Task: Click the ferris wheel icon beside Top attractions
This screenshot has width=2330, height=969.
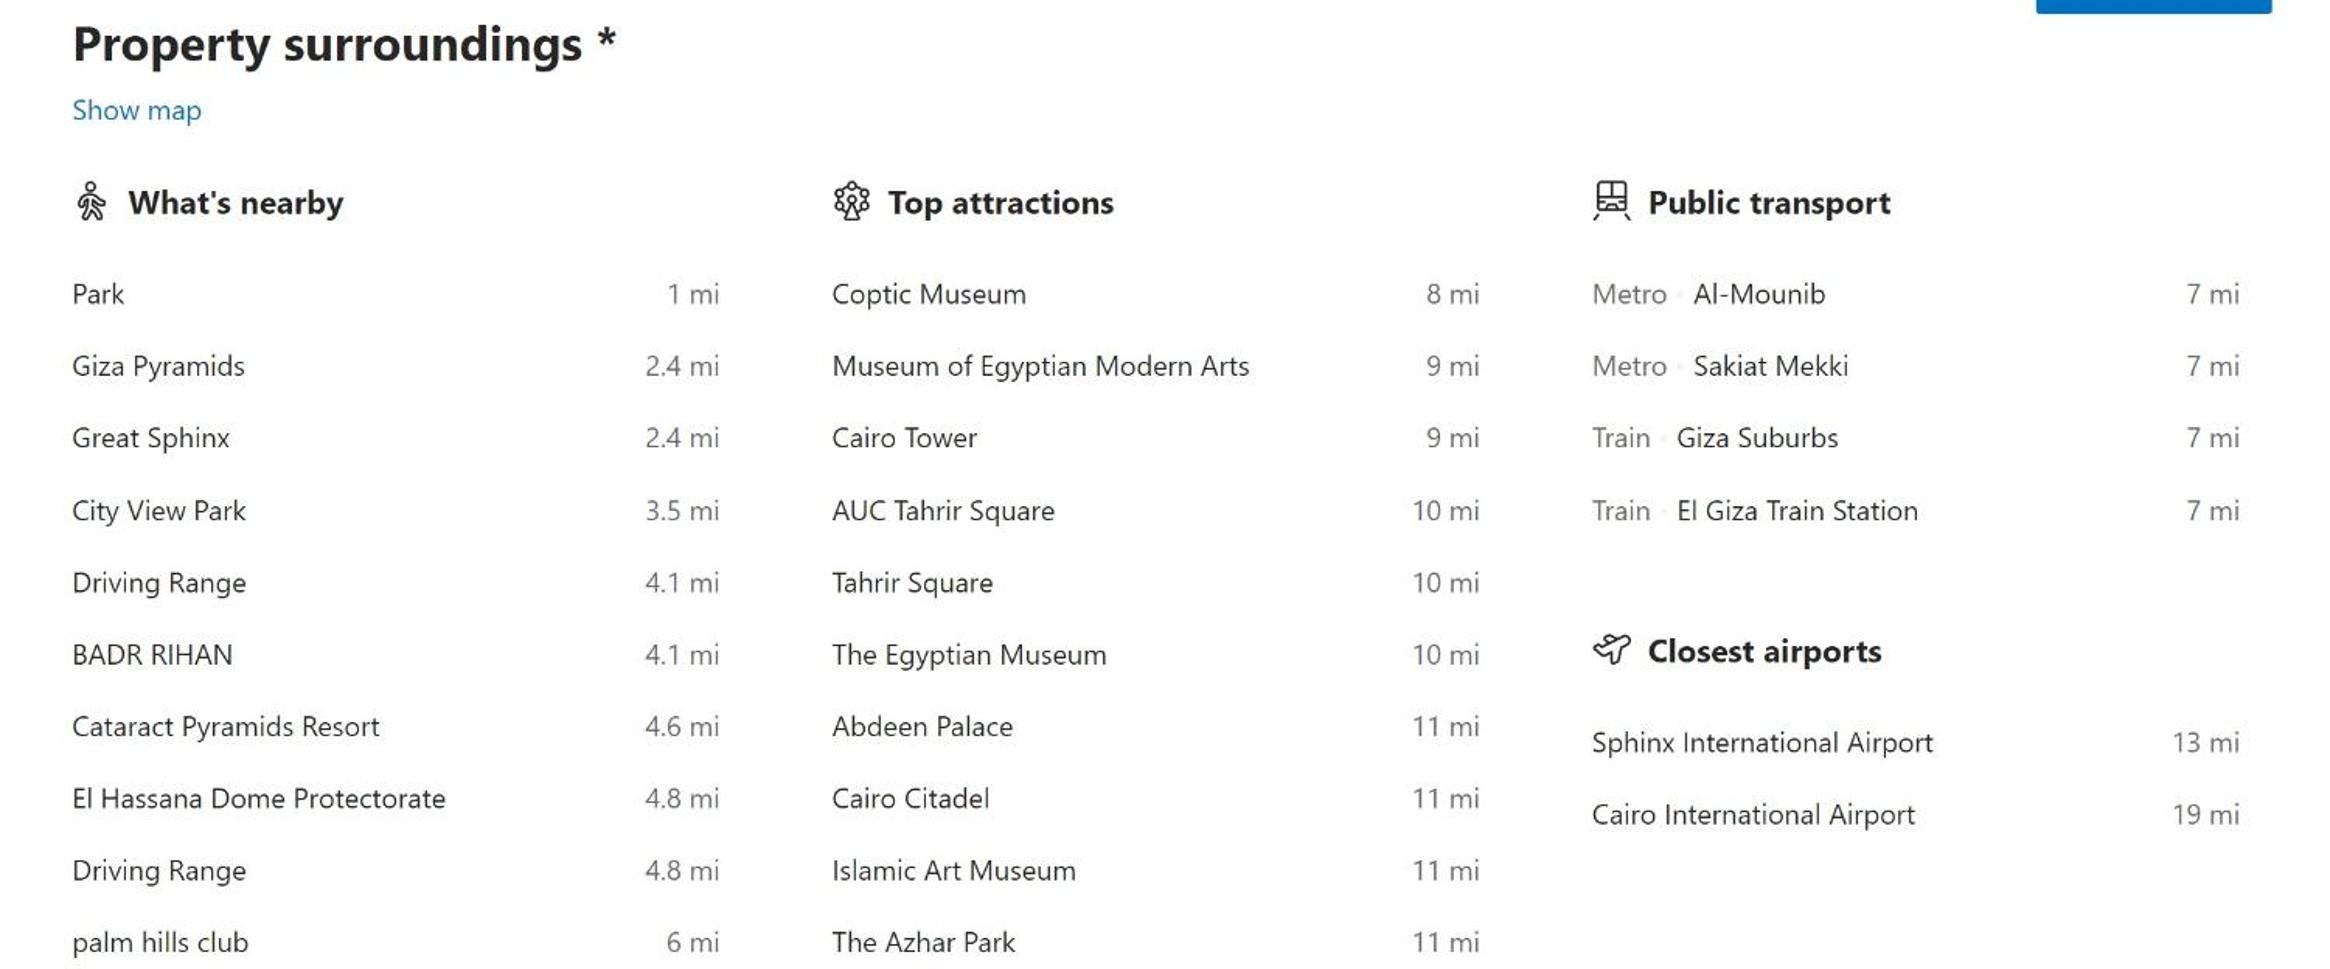Action: pyautogui.click(x=851, y=201)
